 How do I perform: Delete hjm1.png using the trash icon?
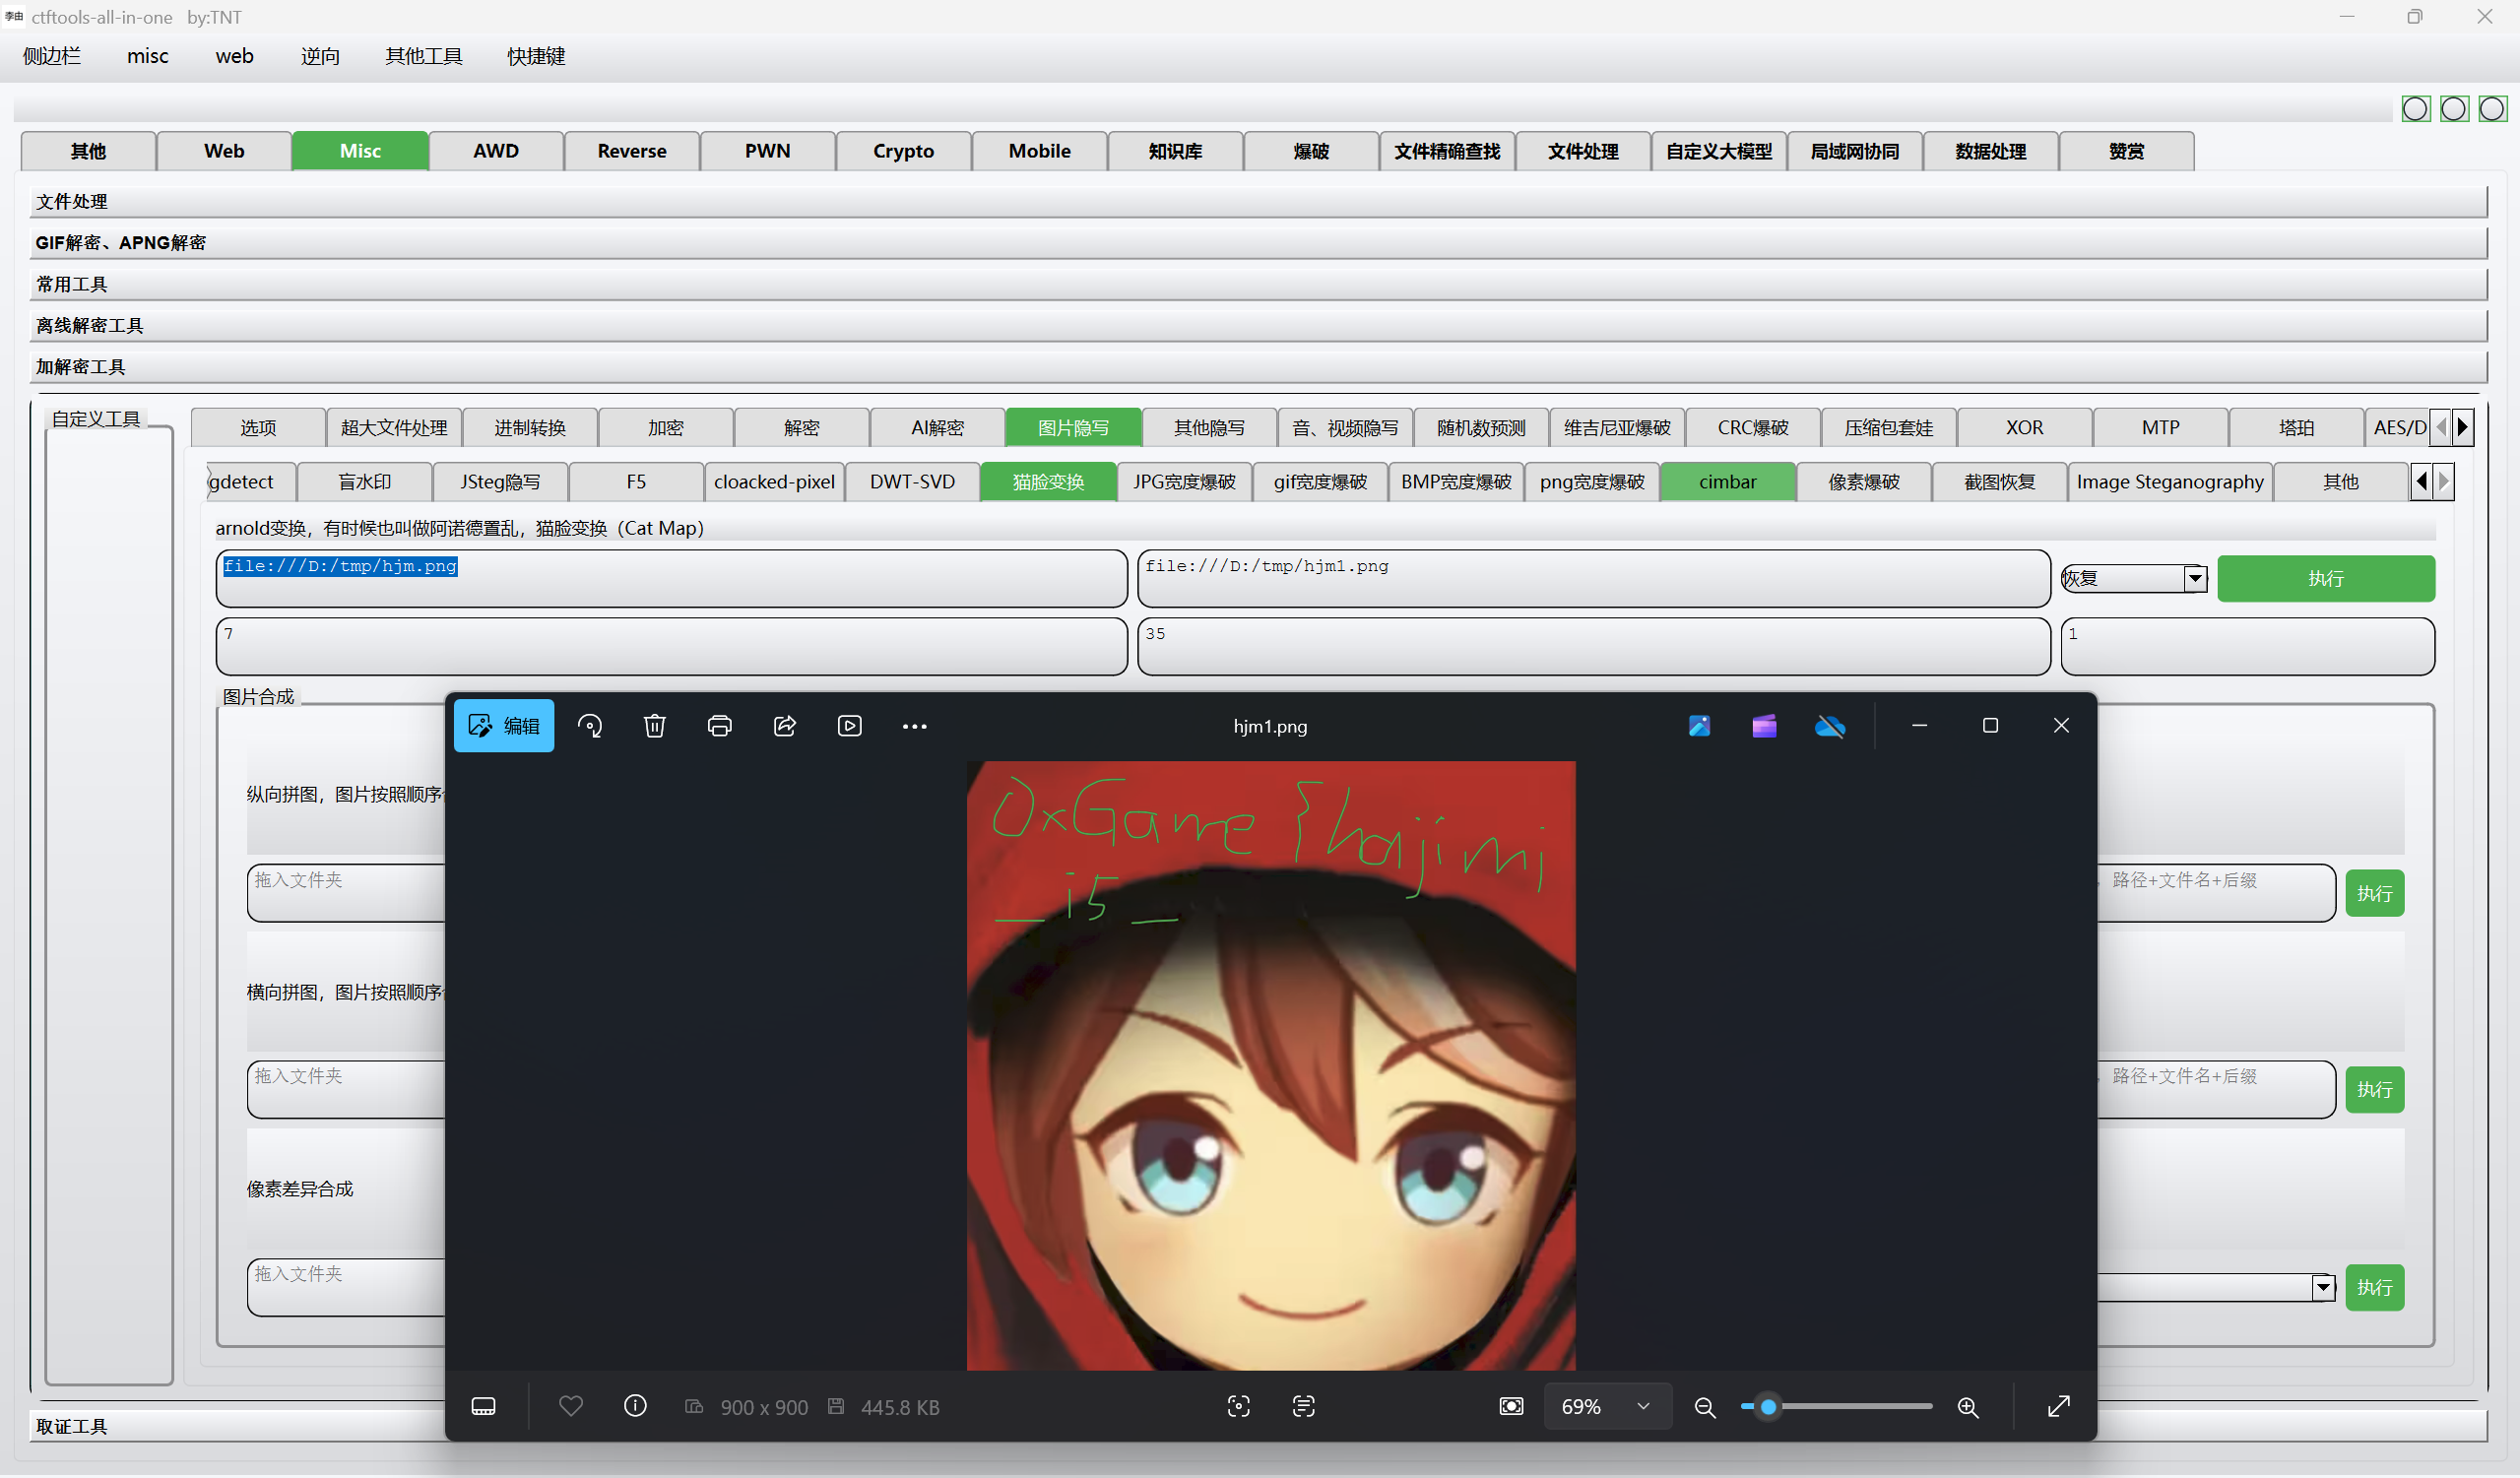click(x=655, y=726)
